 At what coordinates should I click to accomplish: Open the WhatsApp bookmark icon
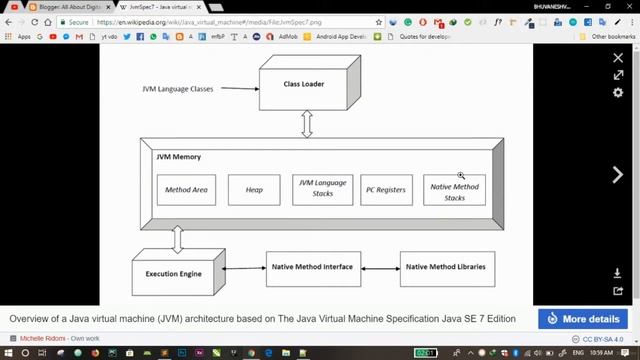coord(153,37)
